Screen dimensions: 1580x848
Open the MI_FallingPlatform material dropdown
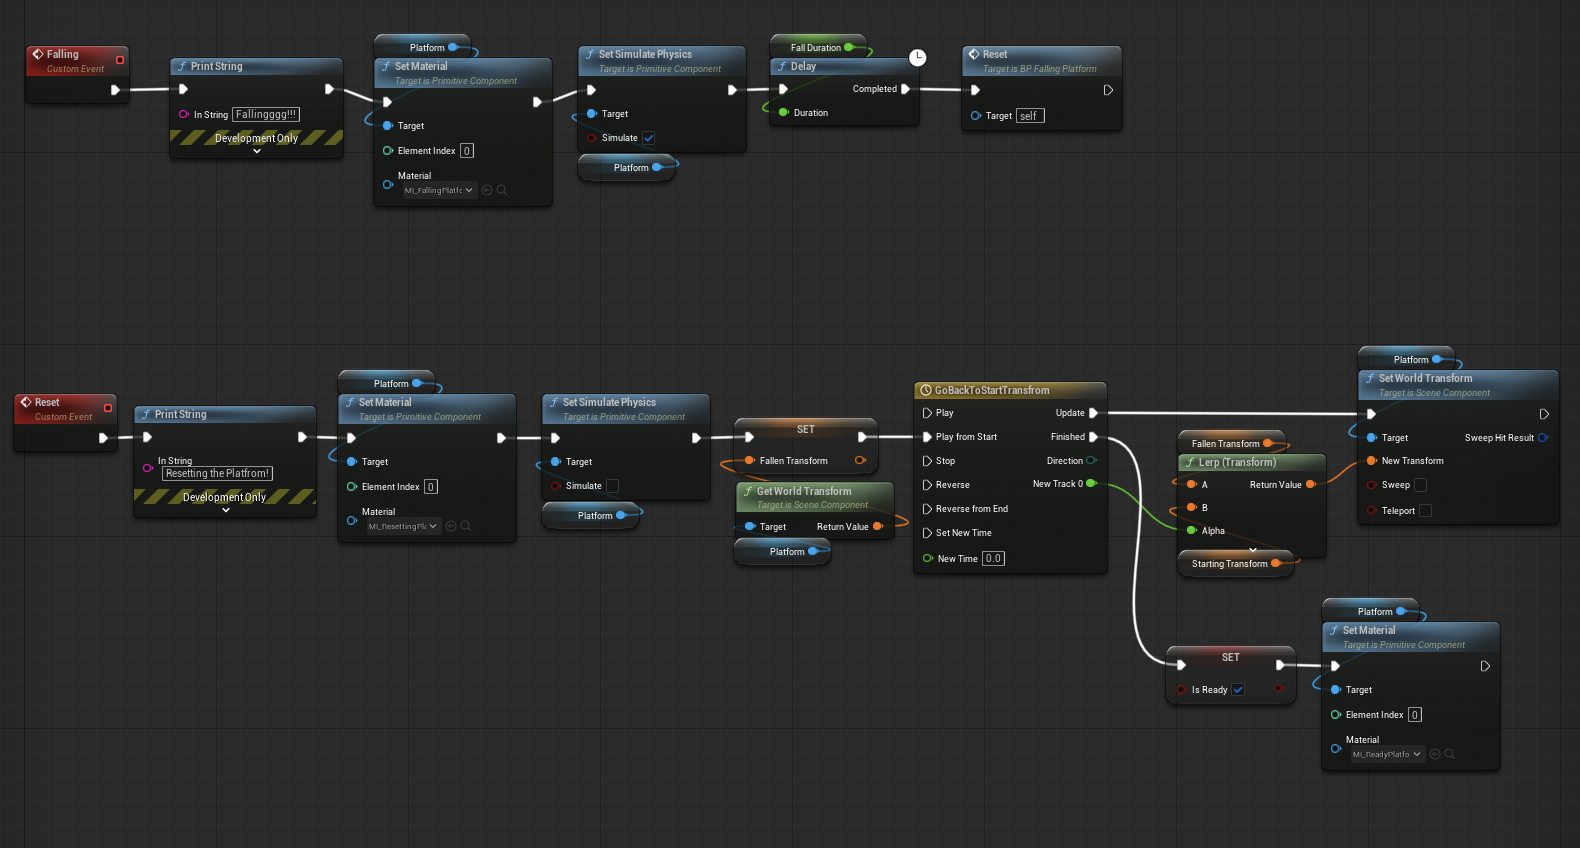coord(439,190)
